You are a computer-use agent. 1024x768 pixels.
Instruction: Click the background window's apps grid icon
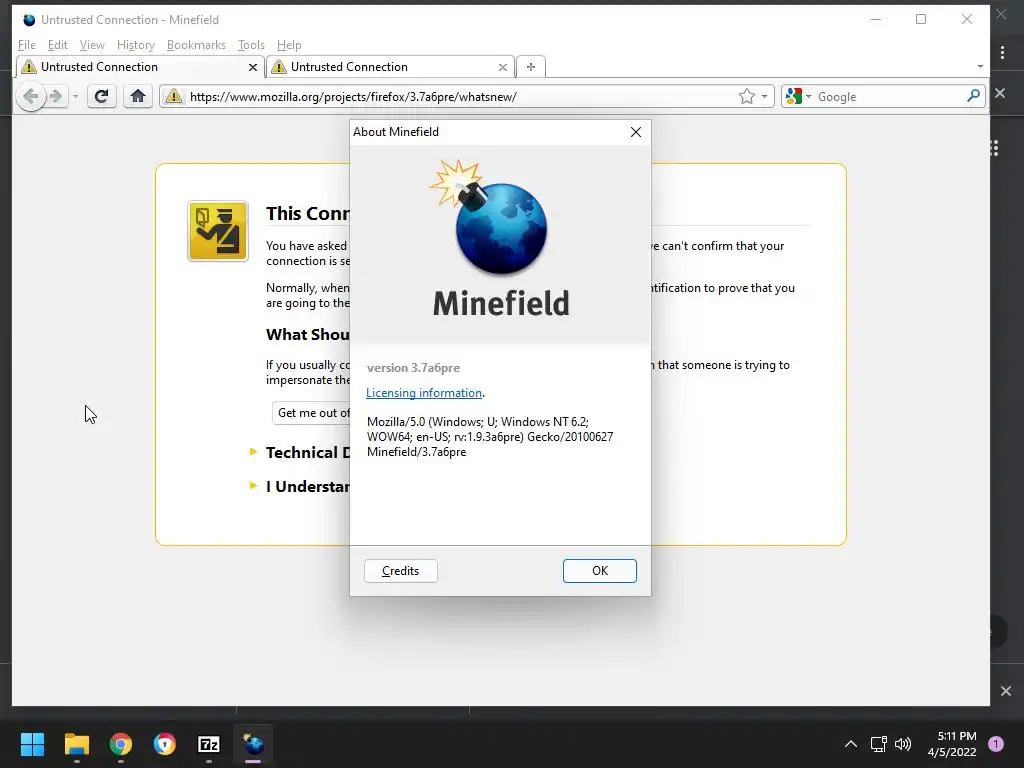(995, 148)
